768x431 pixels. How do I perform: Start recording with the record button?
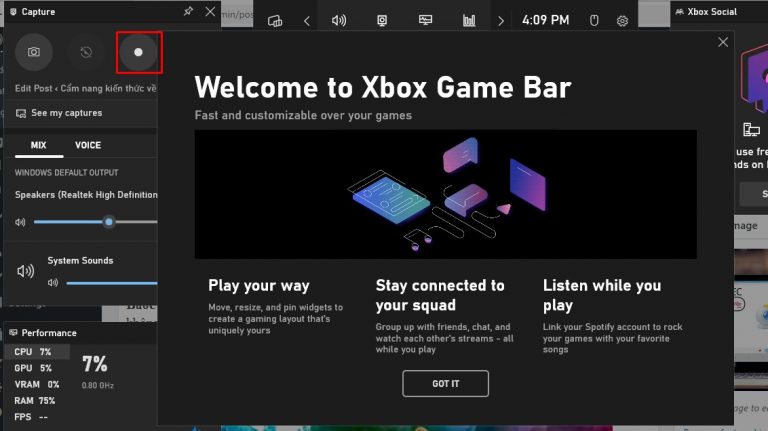click(x=139, y=52)
